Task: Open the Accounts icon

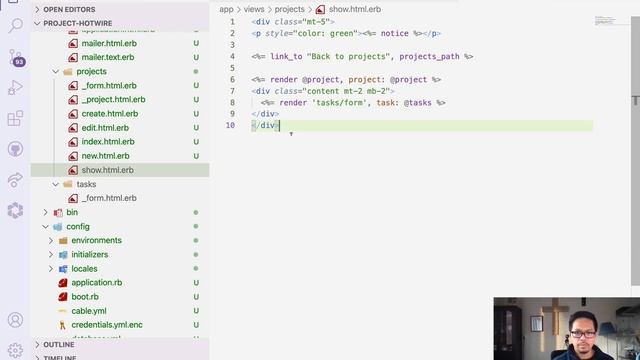Action: click(16, 320)
